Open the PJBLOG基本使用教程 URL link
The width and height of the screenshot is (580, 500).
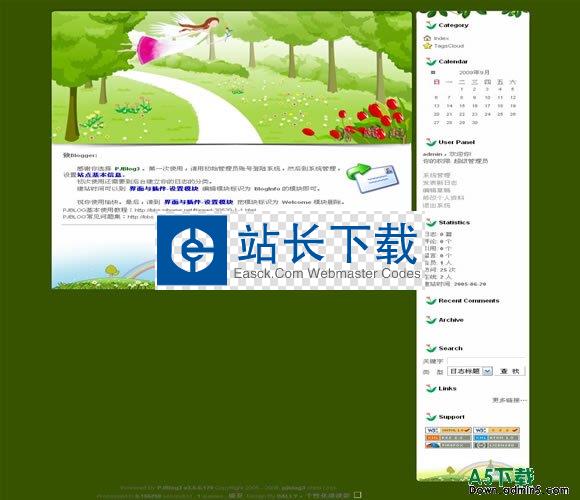click(195, 210)
